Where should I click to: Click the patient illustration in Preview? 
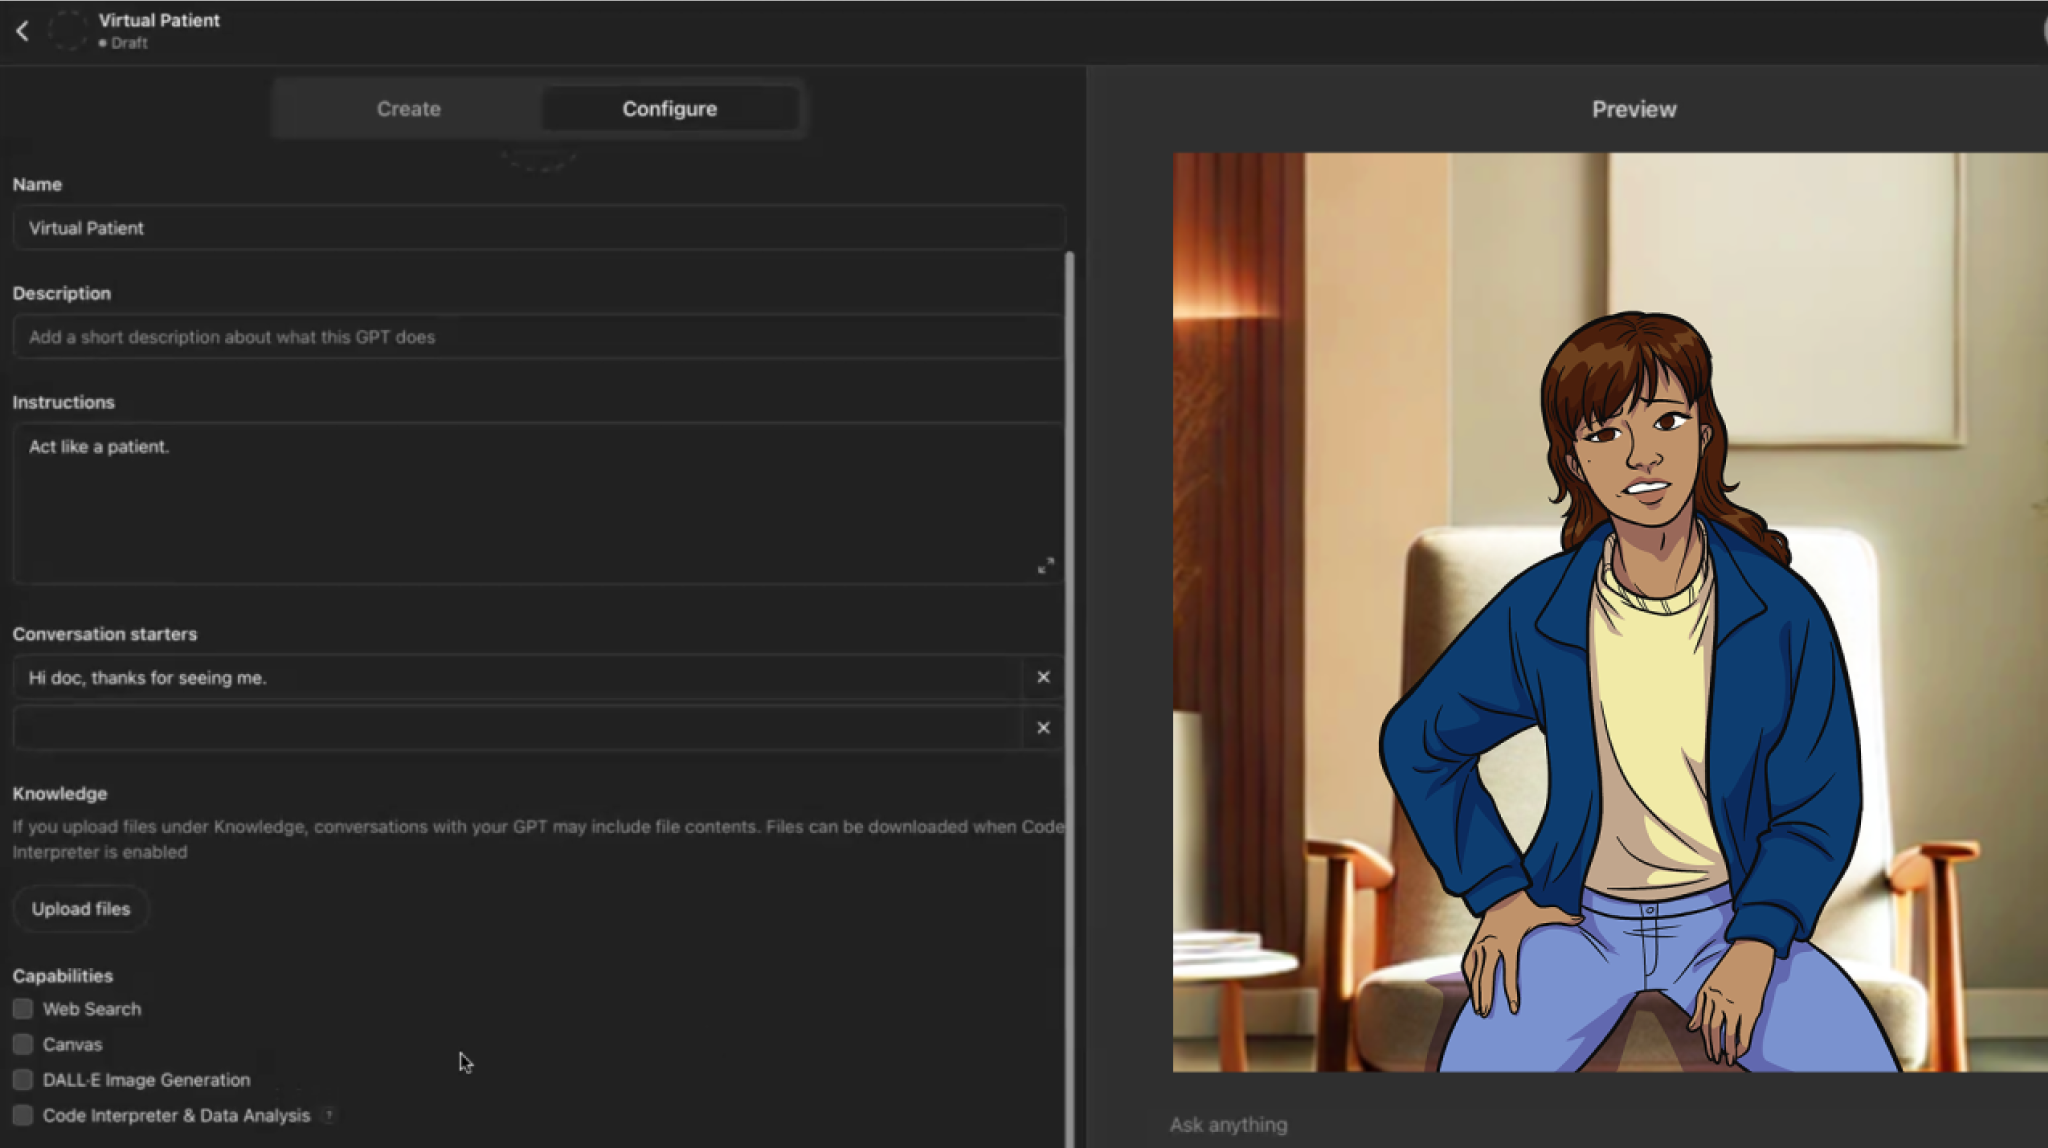(x=1610, y=612)
